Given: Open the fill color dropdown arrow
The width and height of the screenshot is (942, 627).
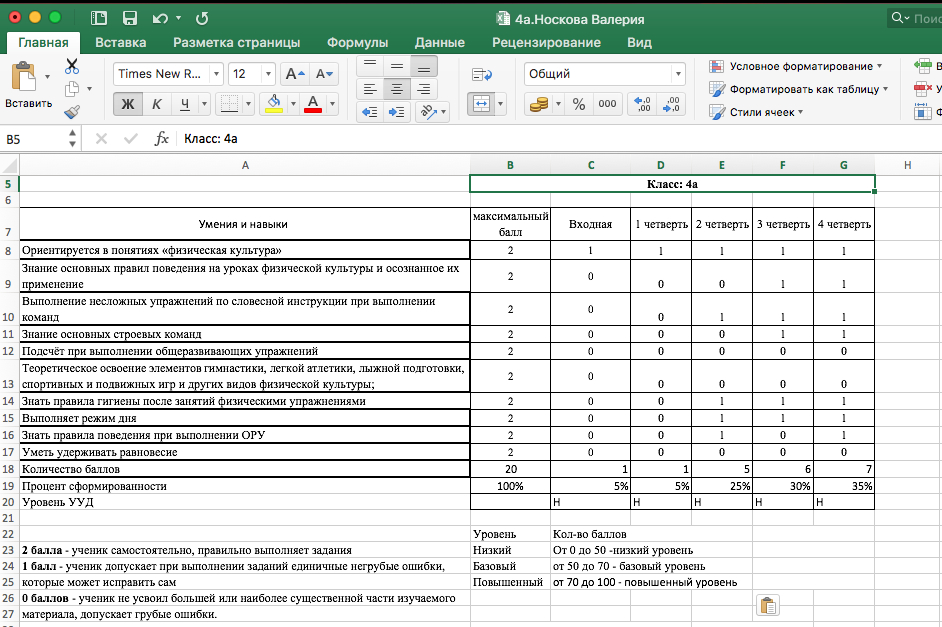Looking at the screenshot, I should coord(293,104).
